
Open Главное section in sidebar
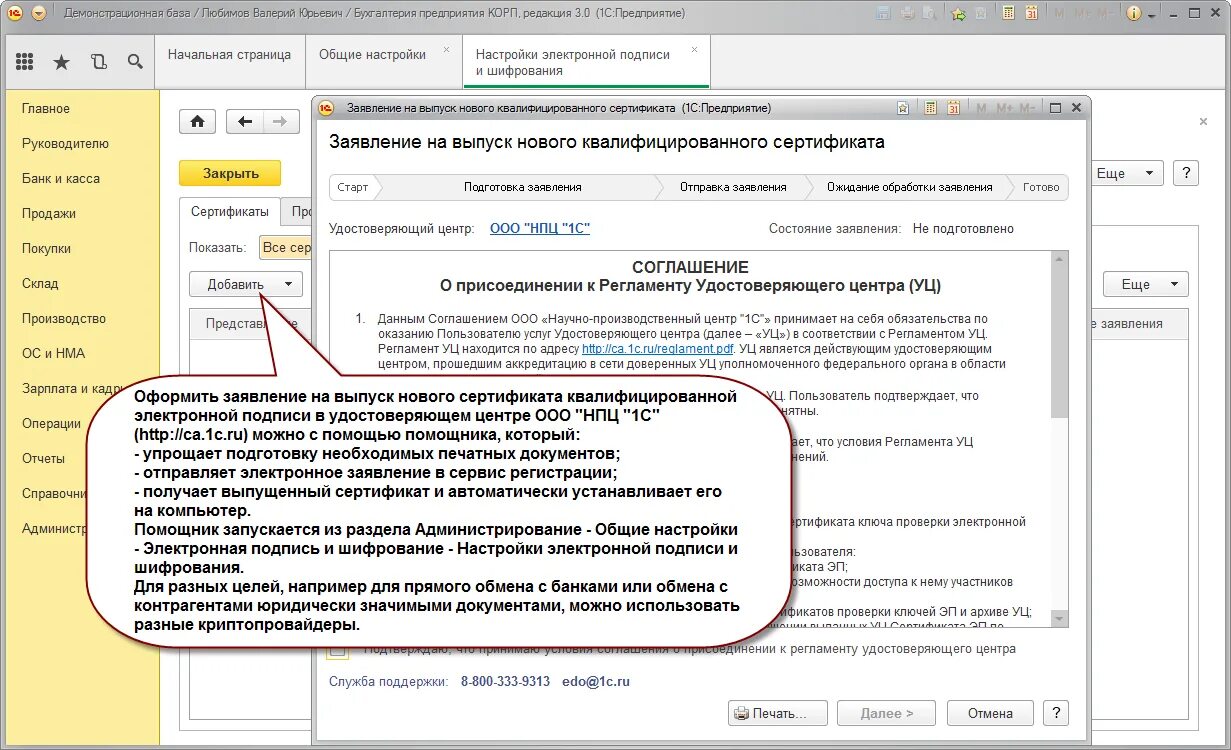(x=46, y=108)
